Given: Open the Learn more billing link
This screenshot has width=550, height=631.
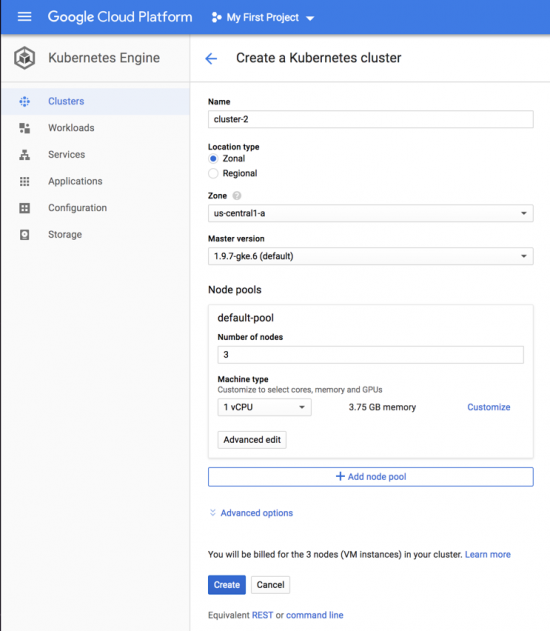Looking at the screenshot, I should [x=488, y=555].
